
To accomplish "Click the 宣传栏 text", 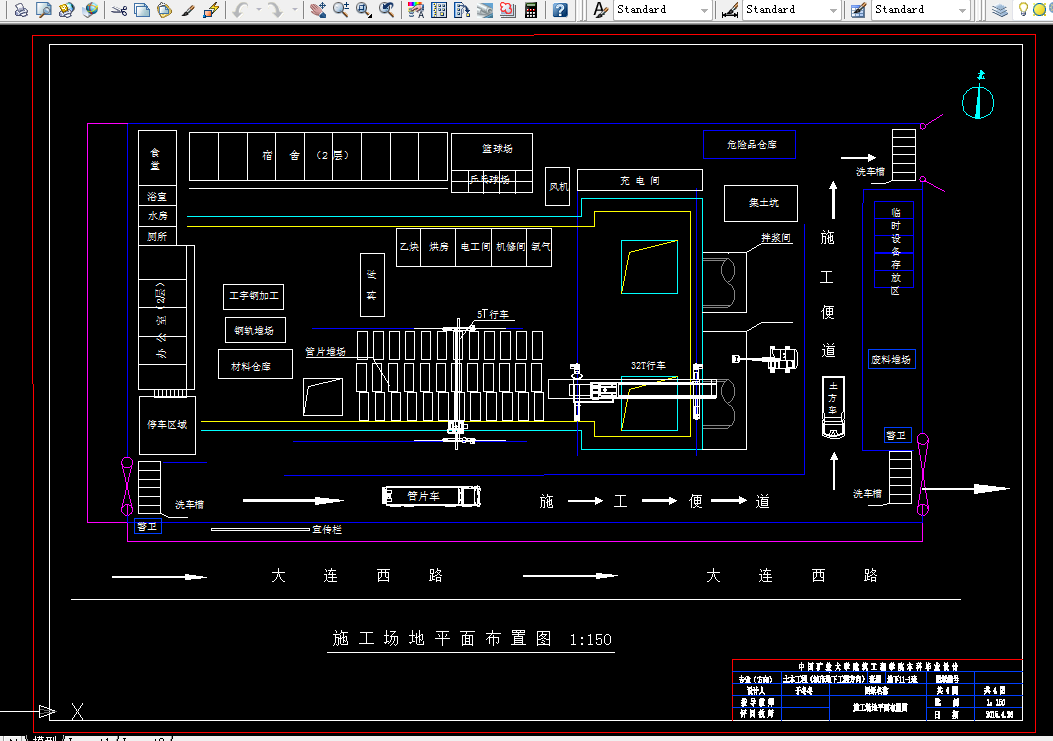I will click(327, 529).
